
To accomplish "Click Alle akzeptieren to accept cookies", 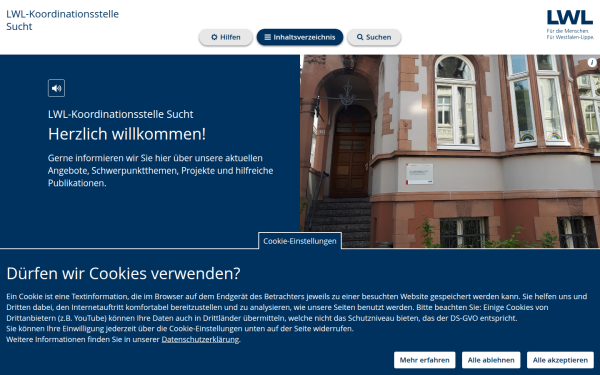I will [x=560, y=360].
